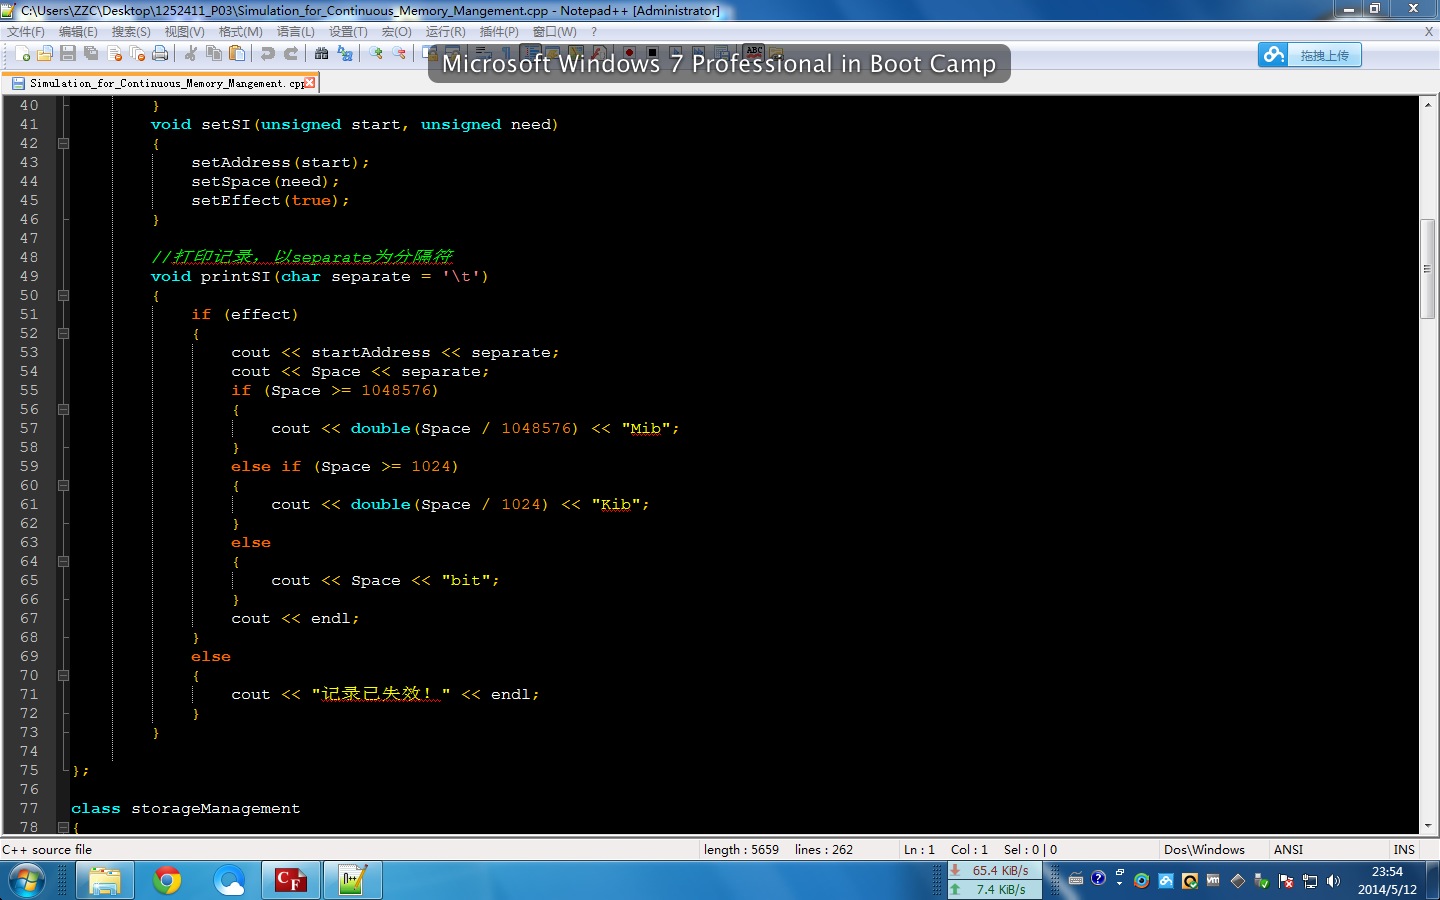This screenshot has height=900, width=1440.
Task: Collapse the fold marker at line 50
Action: coord(64,295)
